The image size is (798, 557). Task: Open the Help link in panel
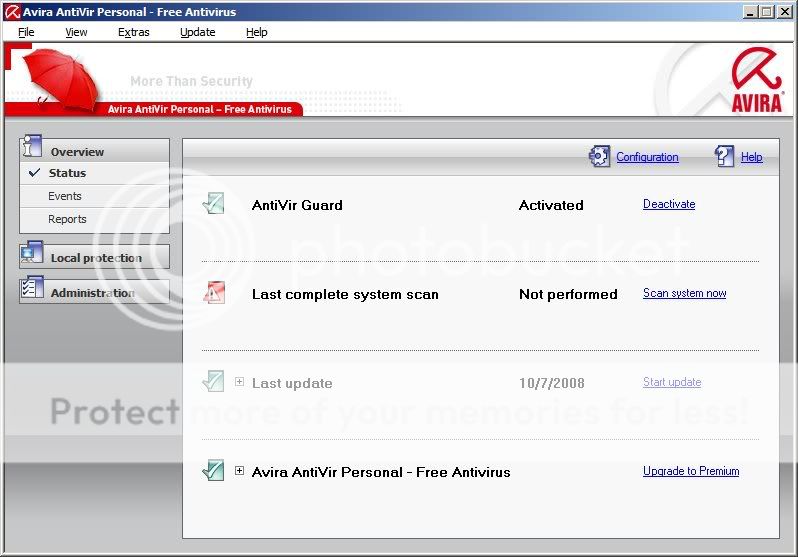(752, 157)
